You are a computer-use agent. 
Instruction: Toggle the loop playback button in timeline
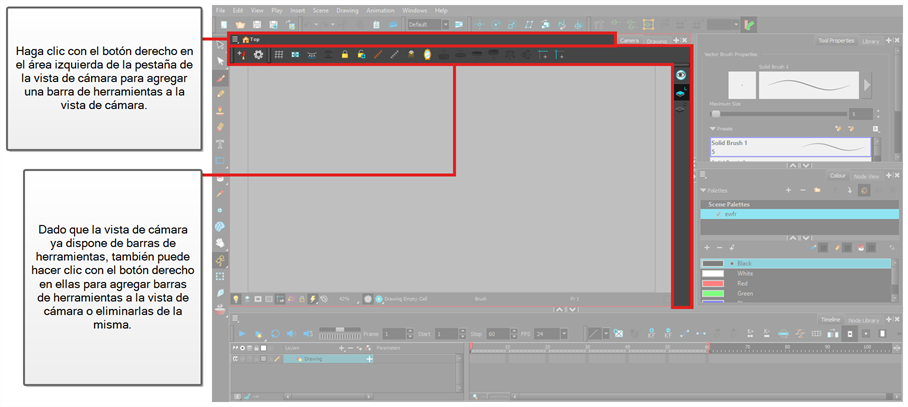click(x=275, y=332)
